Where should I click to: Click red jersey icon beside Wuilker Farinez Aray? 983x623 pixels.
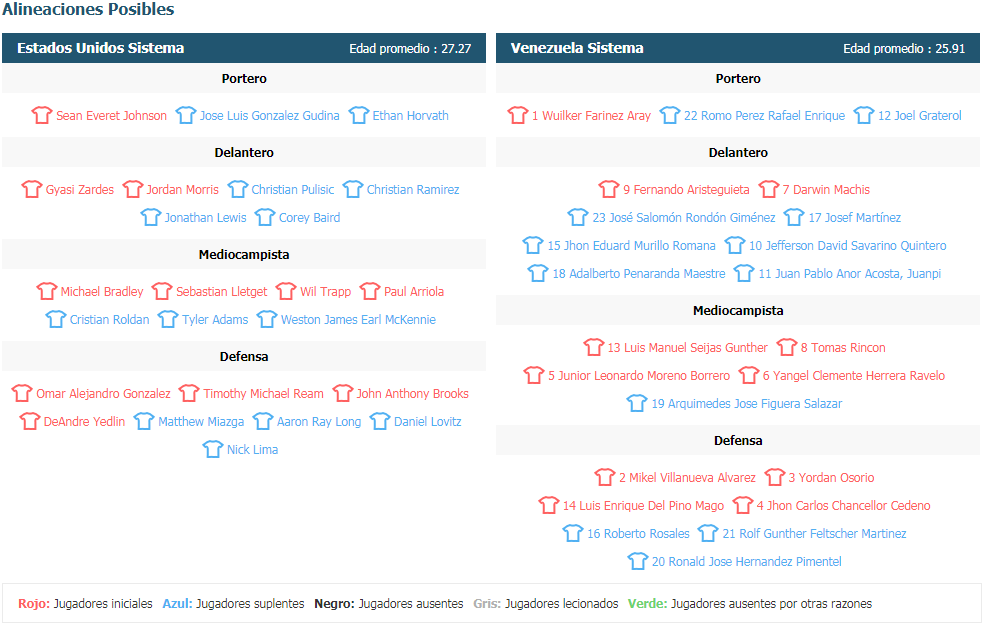pos(518,115)
